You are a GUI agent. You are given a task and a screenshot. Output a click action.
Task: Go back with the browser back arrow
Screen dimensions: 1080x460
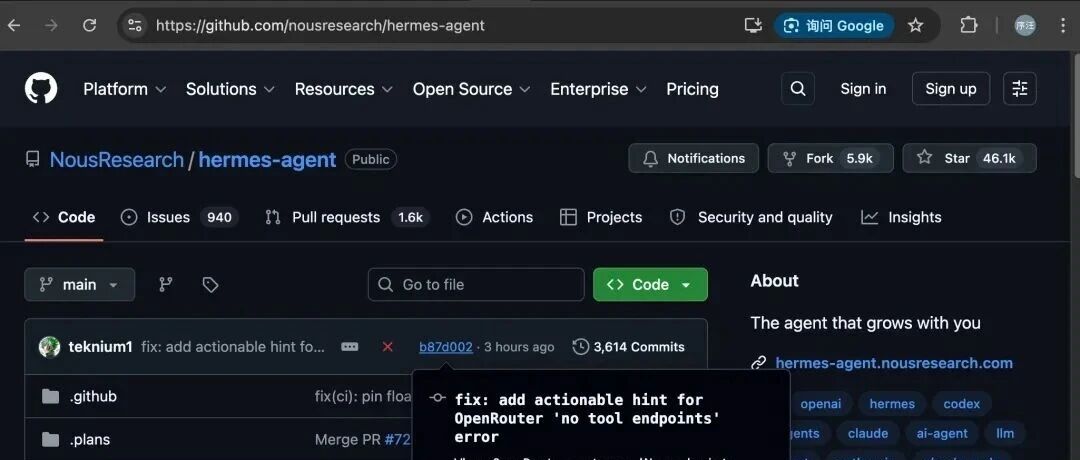pos(14,25)
